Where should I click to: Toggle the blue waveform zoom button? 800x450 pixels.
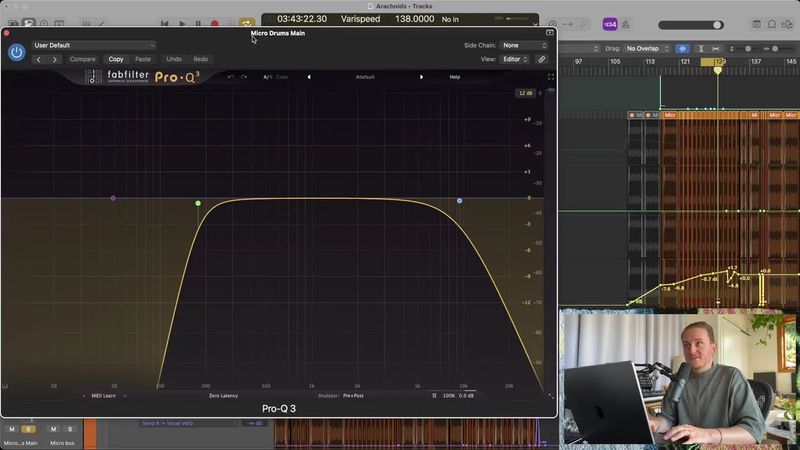pyautogui.click(x=683, y=48)
